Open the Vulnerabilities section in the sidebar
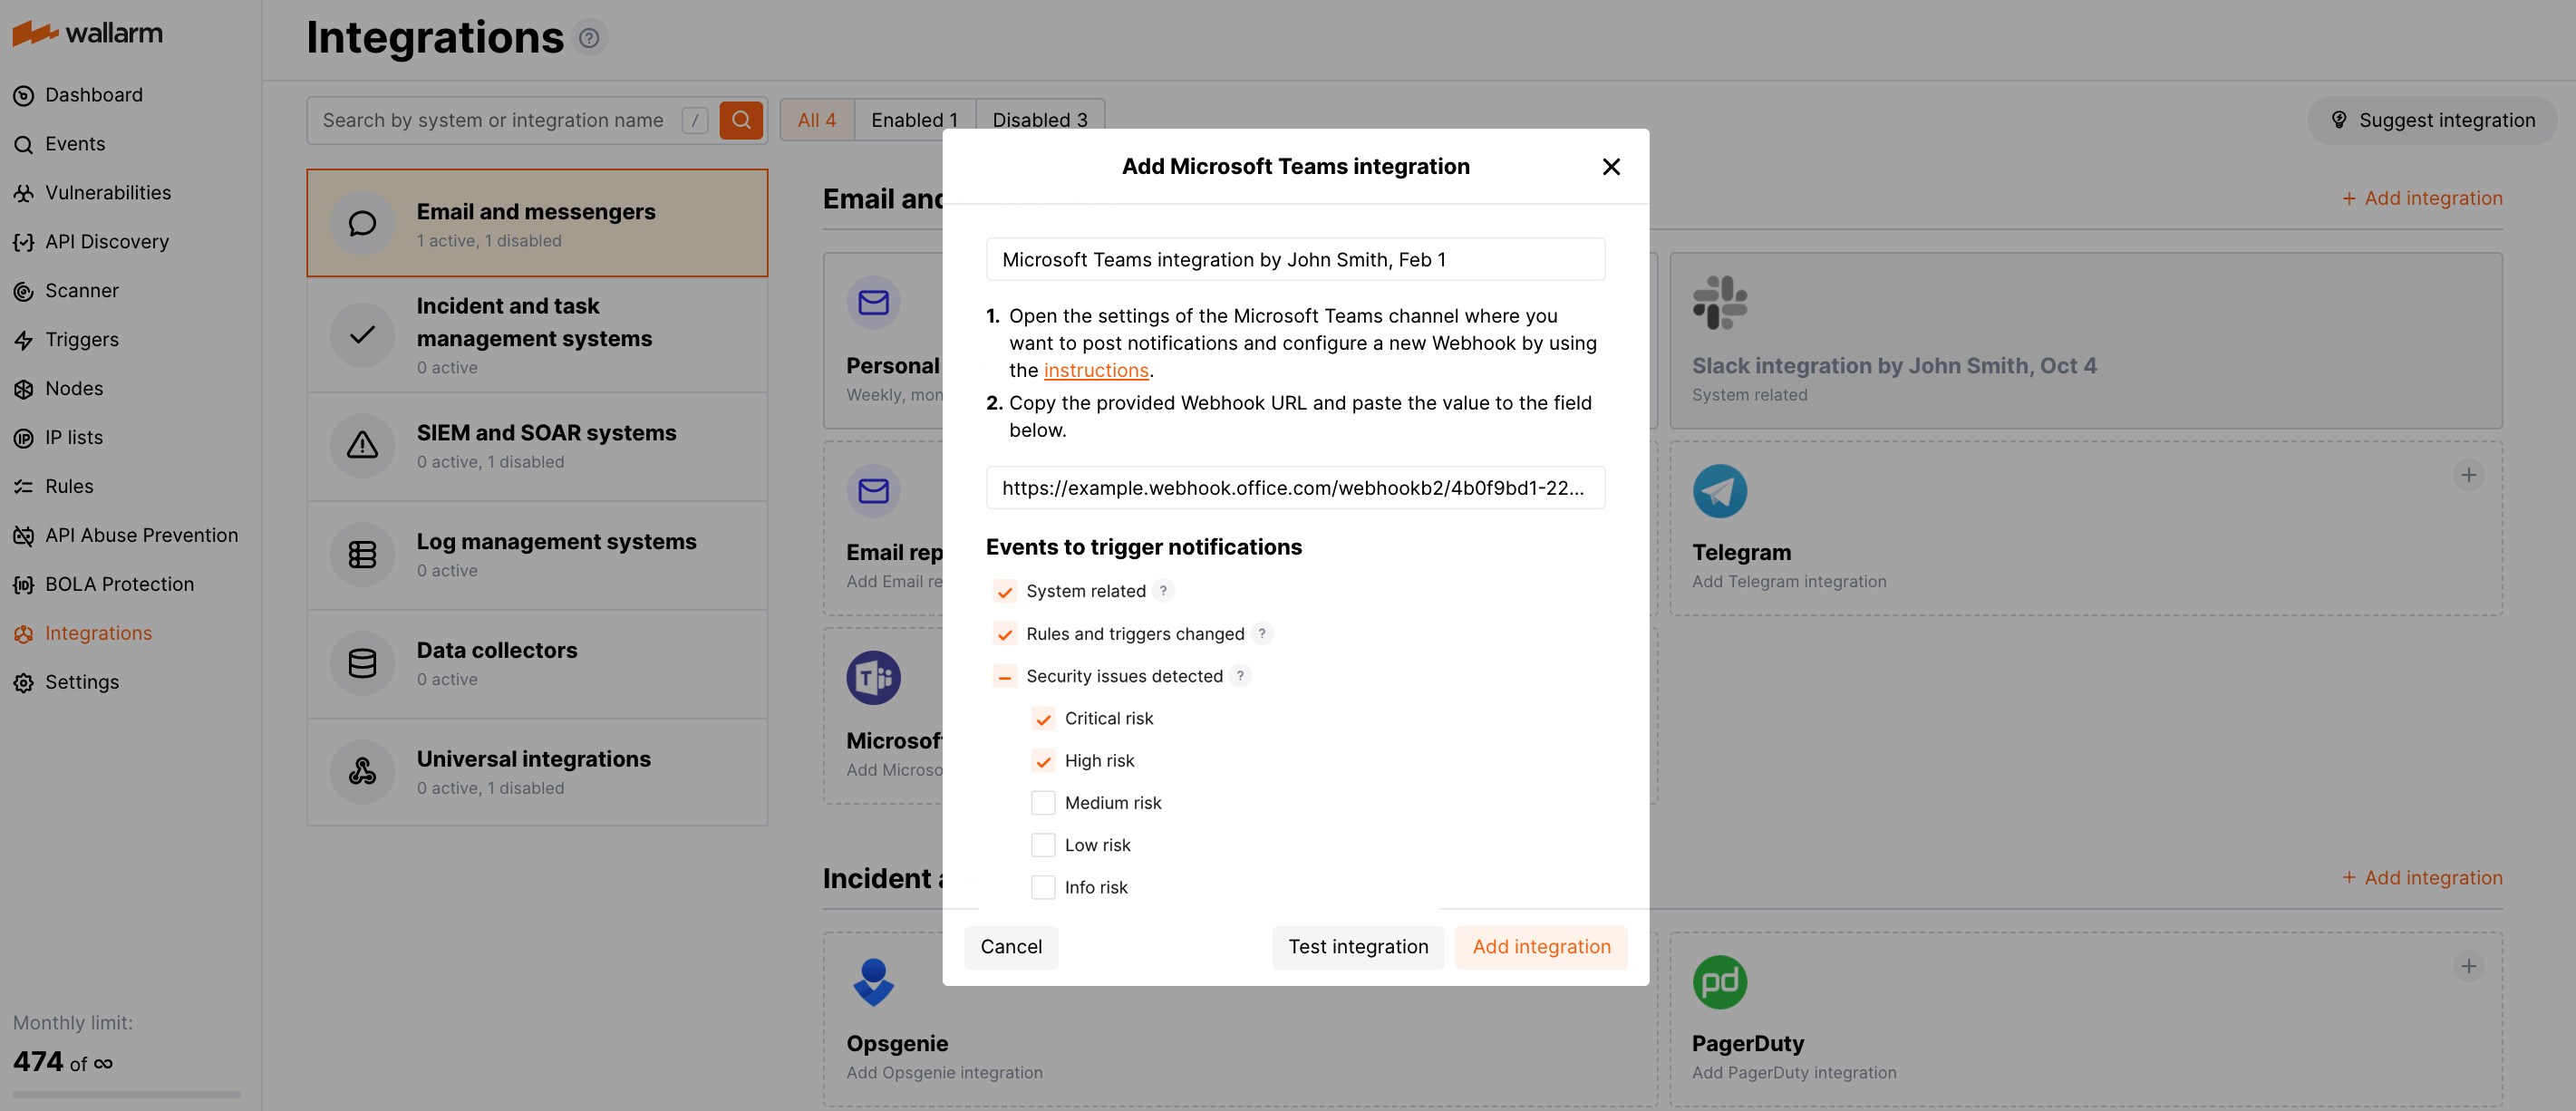 [x=107, y=192]
